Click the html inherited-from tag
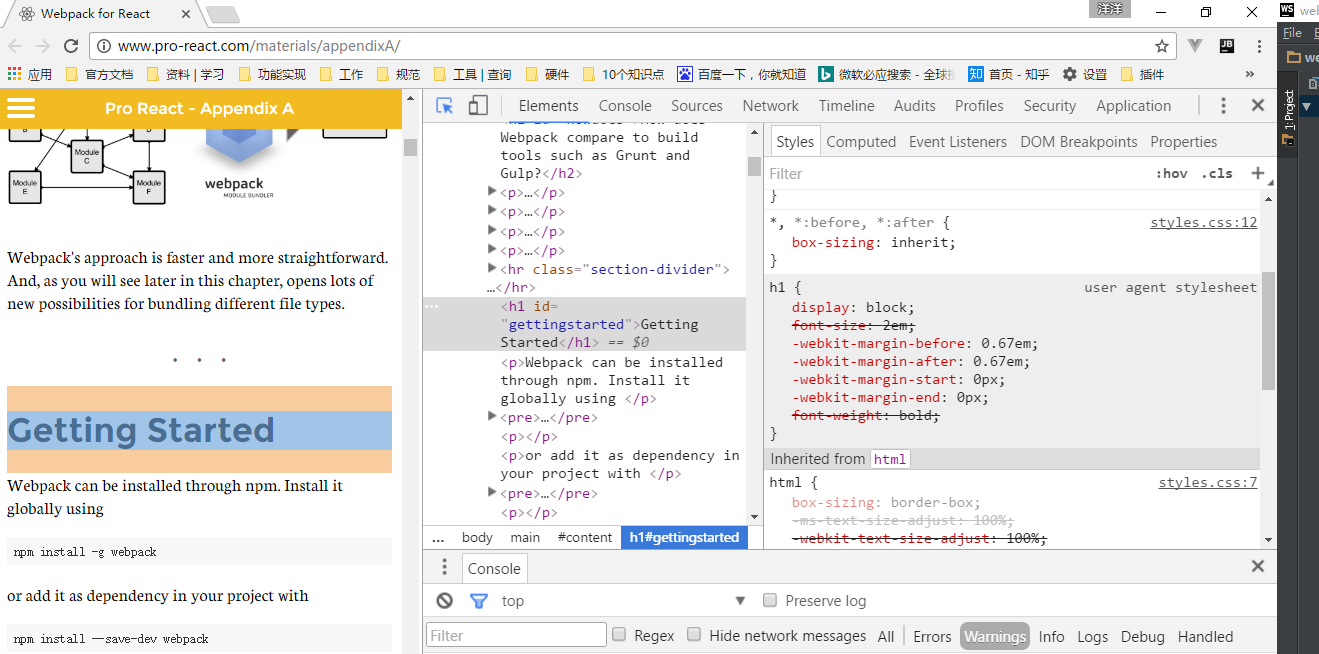Image resolution: width=1319 pixels, height=654 pixels. pyautogui.click(x=889, y=459)
